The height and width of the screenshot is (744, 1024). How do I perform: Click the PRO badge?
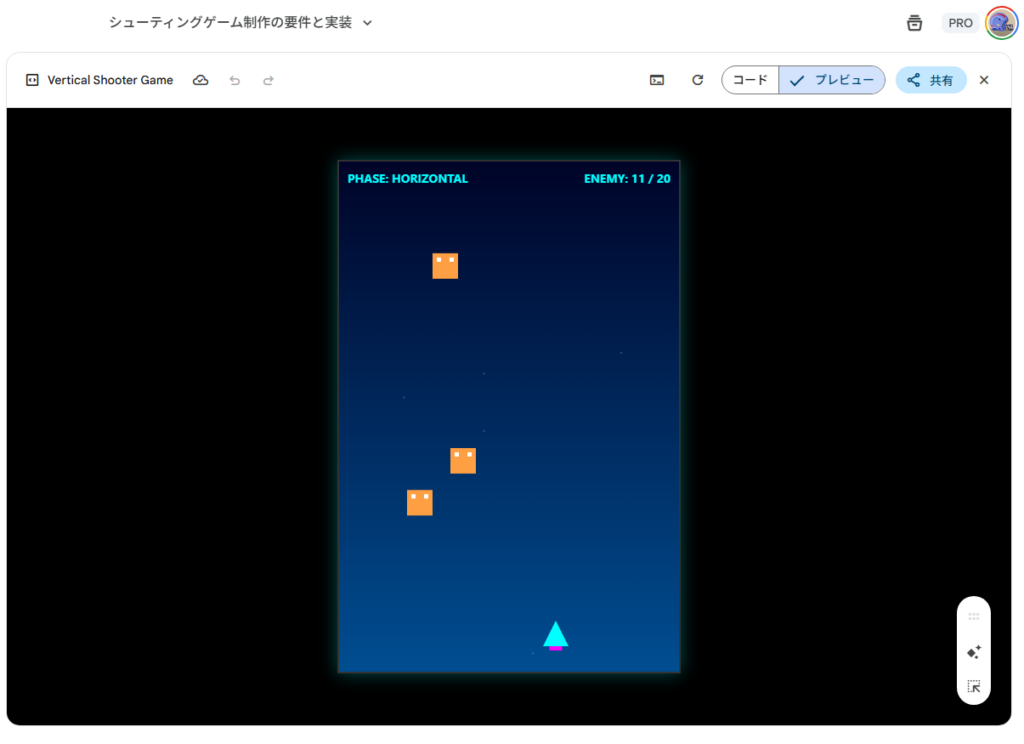tap(960, 23)
